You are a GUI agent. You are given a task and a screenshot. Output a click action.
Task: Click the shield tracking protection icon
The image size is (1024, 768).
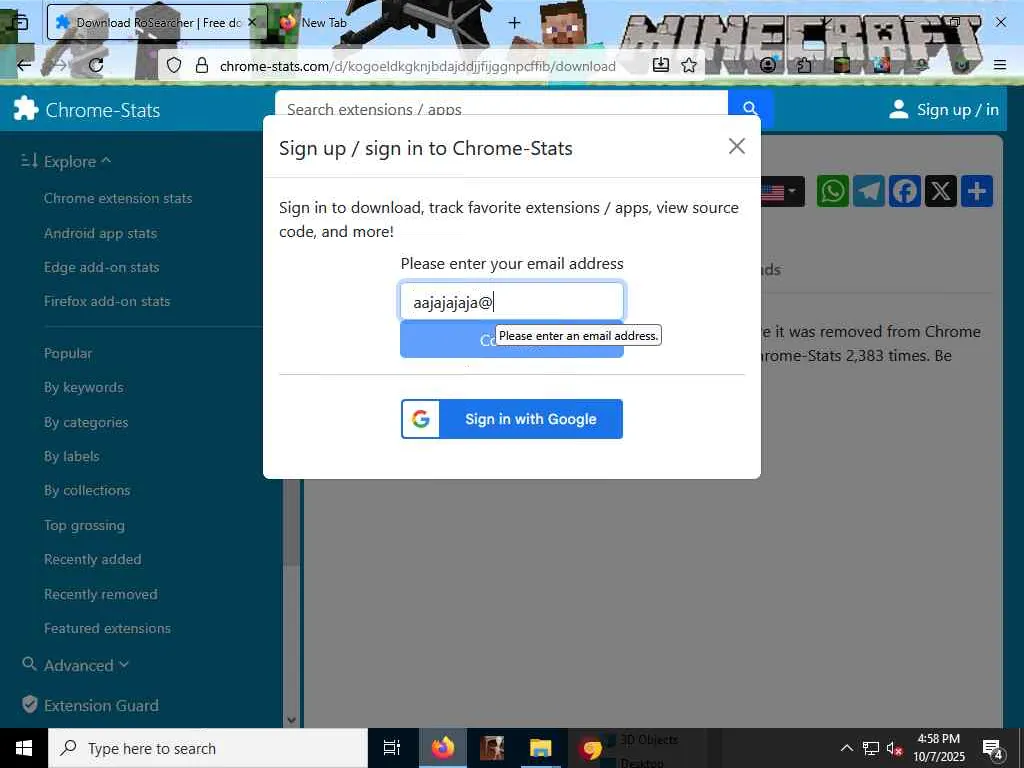[174, 65]
